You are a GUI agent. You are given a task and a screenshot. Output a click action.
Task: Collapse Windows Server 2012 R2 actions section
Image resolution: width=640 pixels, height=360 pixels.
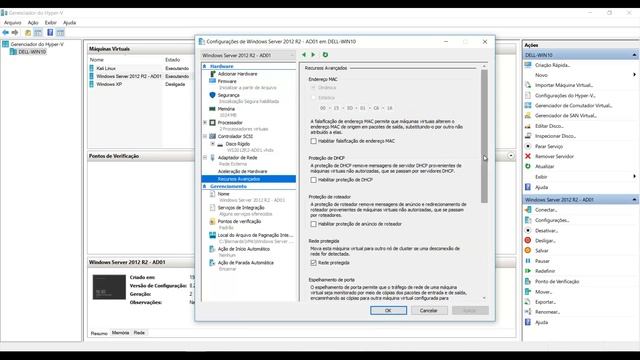point(634,200)
